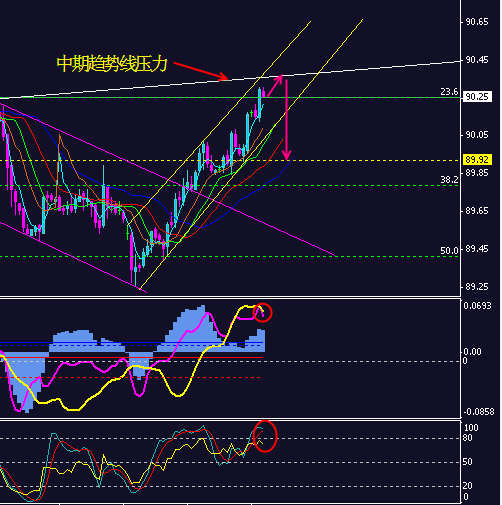Click the MACD upper scale value 0.0693
Viewport: 502px width, 505px height.
click(477, 306)
